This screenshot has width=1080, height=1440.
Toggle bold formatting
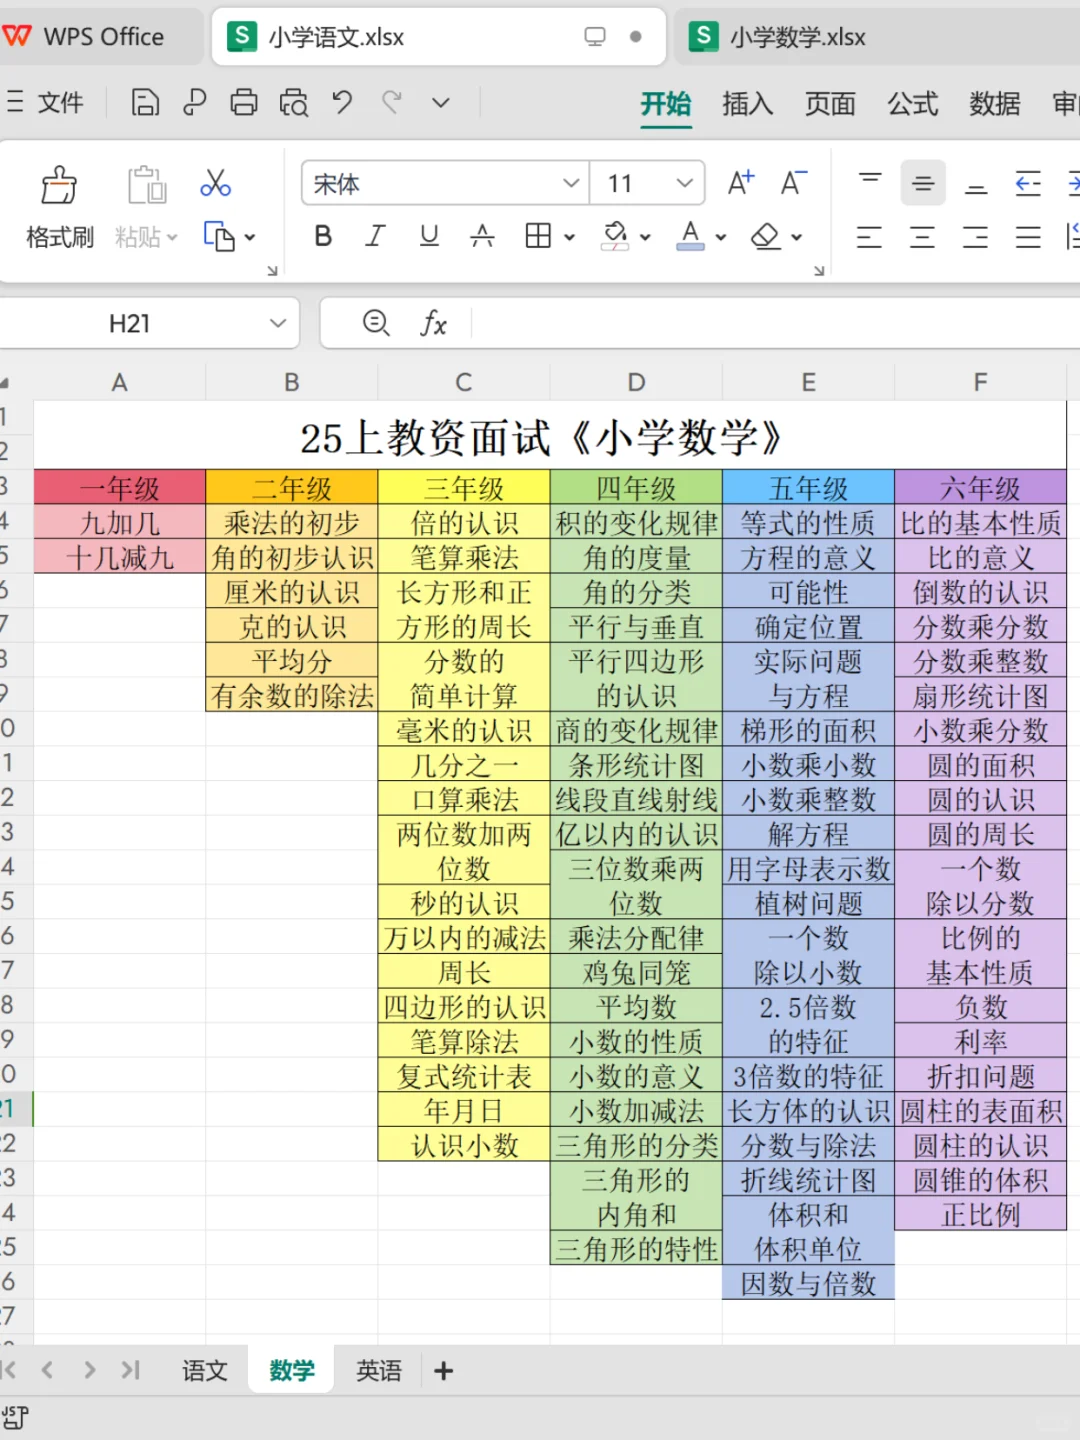(x=322, y=236)
